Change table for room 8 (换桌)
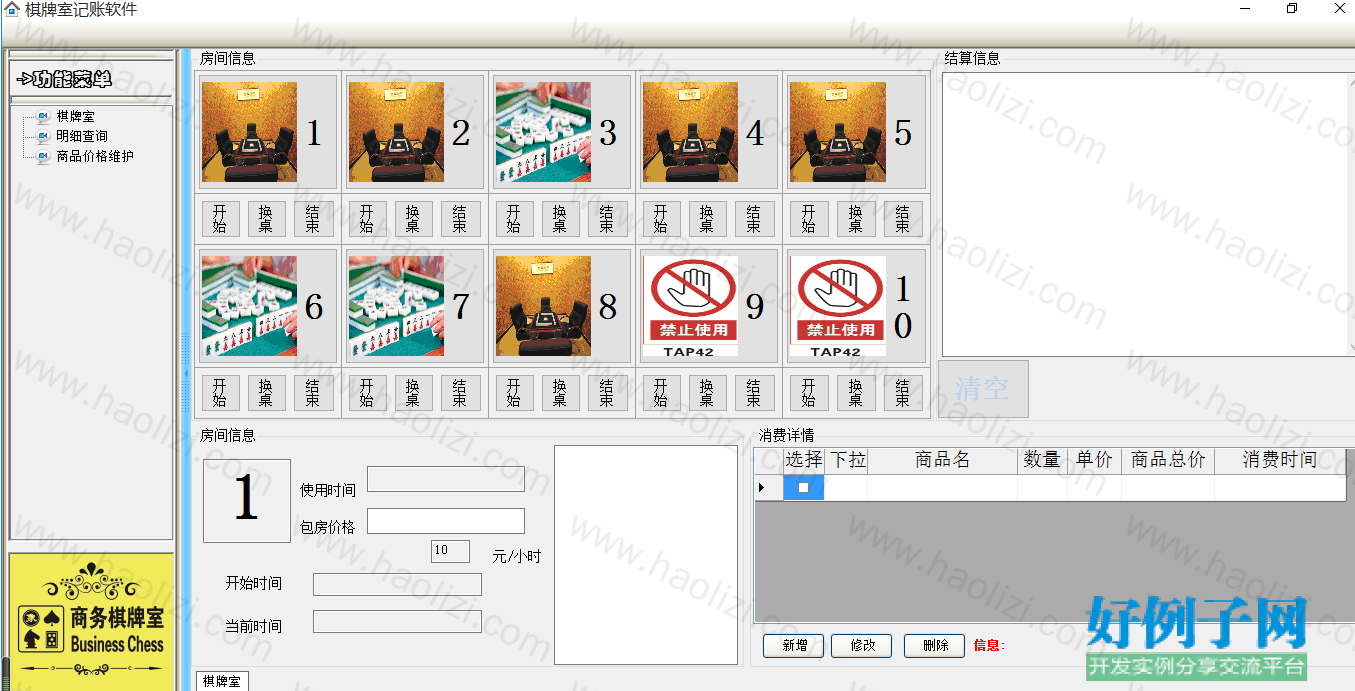 [x=560, y=393]
